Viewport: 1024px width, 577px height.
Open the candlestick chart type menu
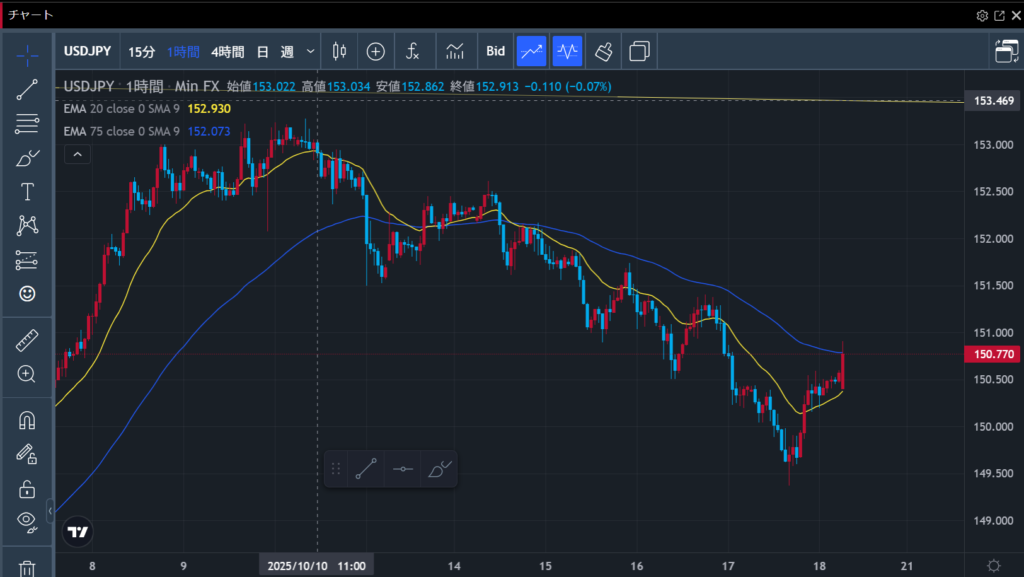(339, 51)
